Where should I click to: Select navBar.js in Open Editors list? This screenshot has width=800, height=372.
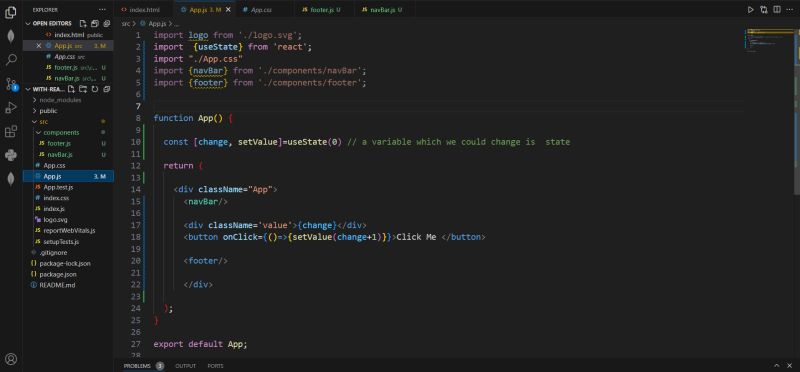click(68, 79)
